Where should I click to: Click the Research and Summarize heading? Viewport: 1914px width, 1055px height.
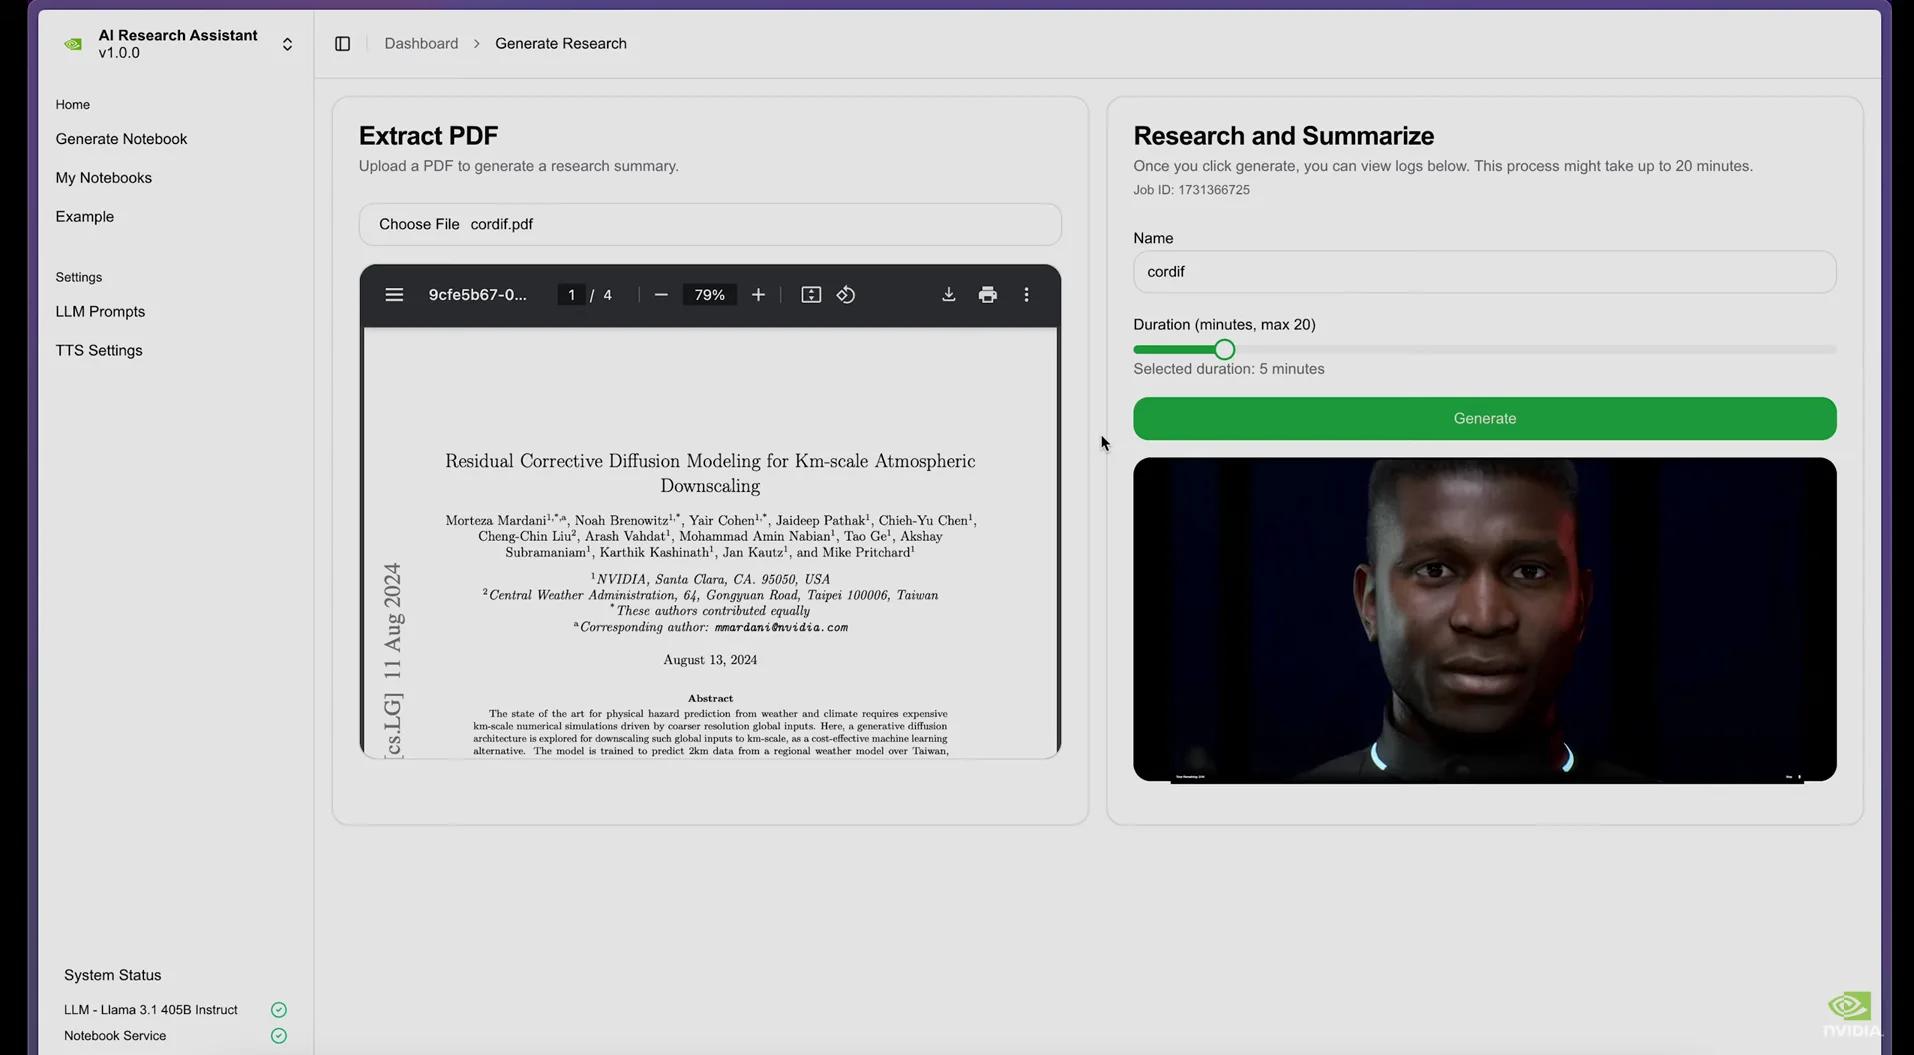pos(1283,136)
